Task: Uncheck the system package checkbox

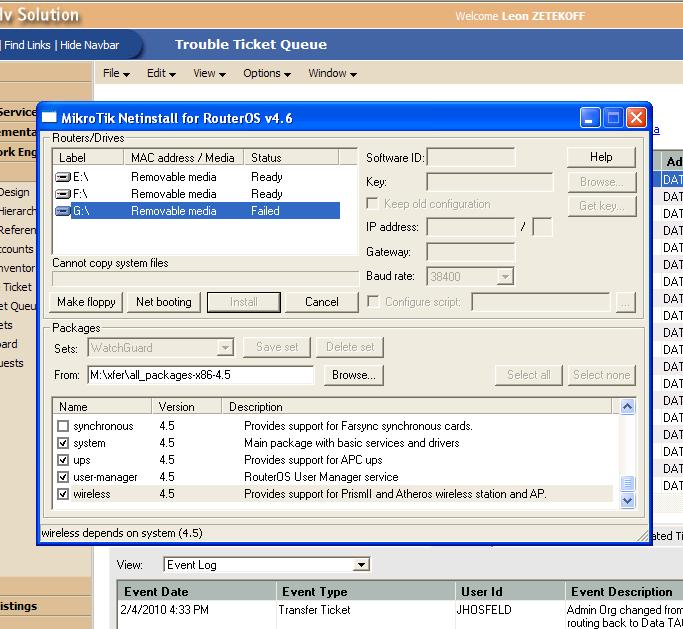Action: [x=63, y=443]
